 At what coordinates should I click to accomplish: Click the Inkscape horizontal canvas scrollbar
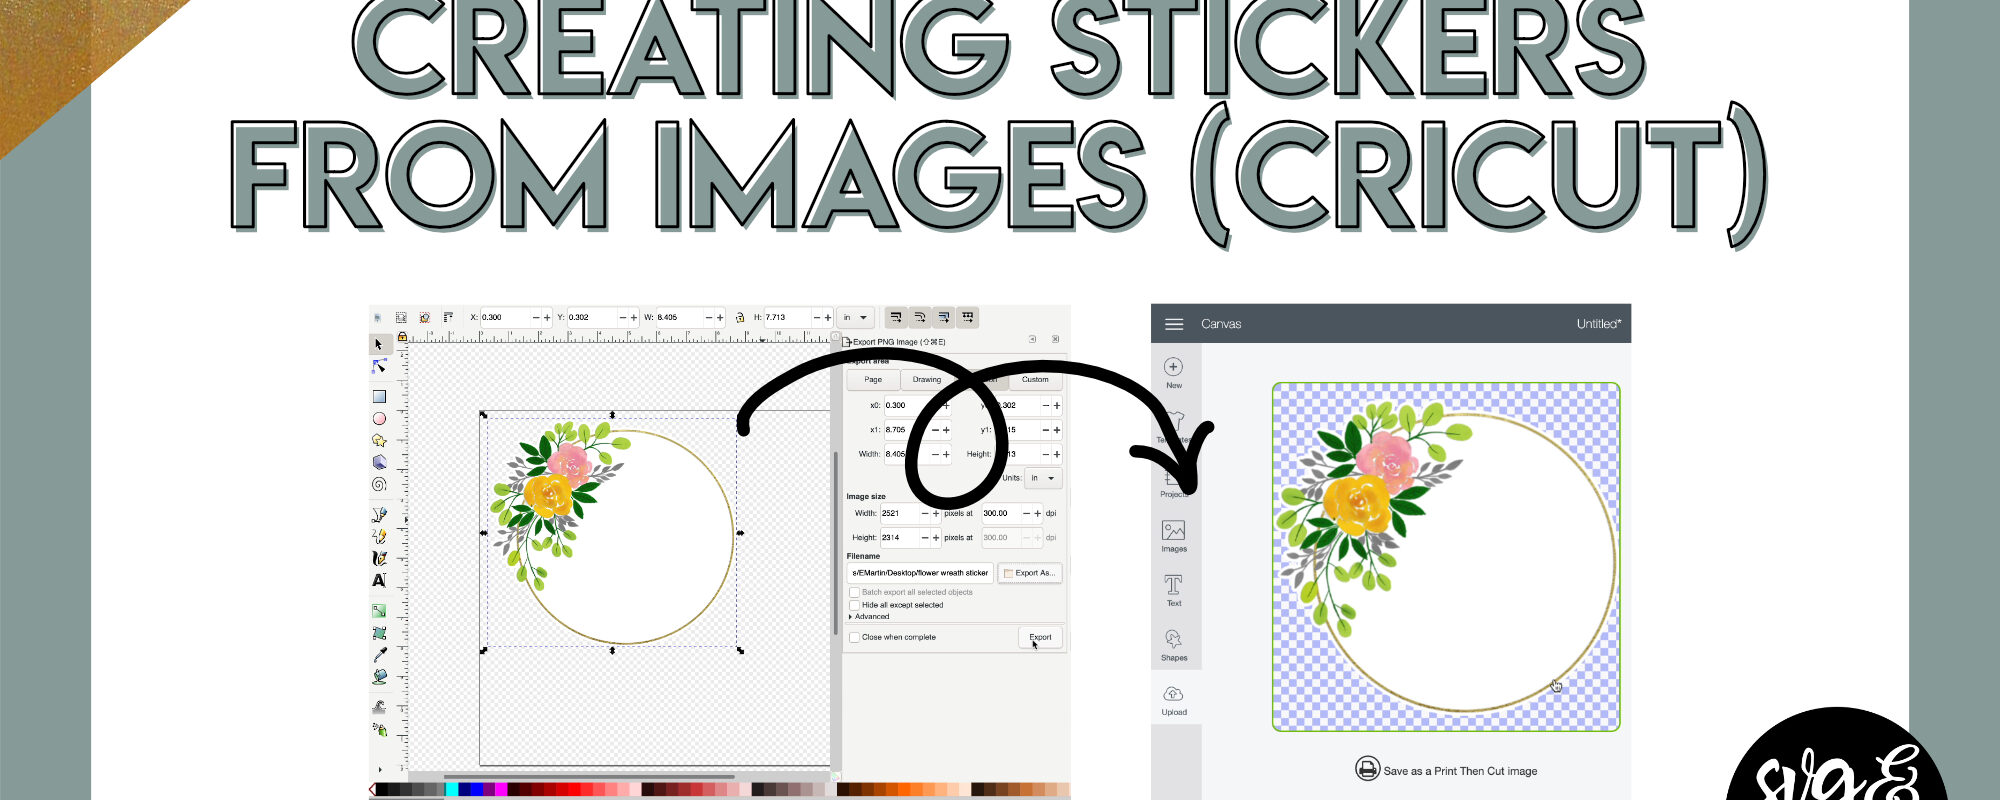click(590, 777)
